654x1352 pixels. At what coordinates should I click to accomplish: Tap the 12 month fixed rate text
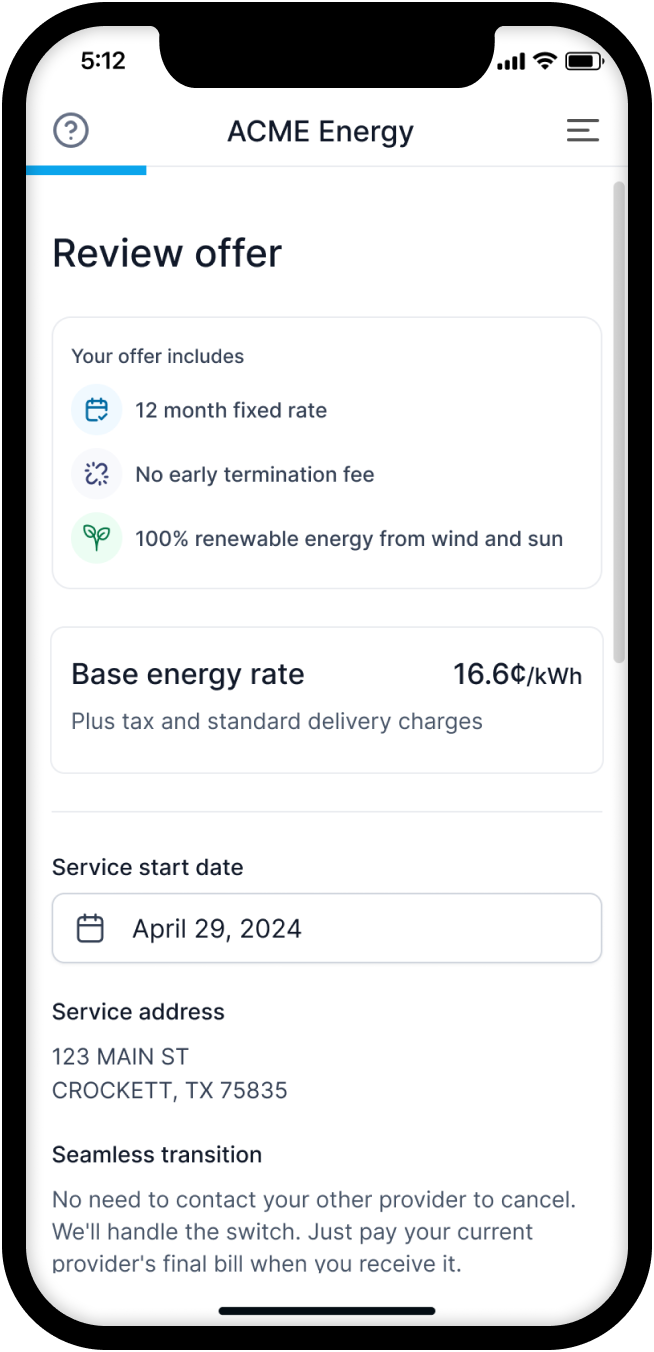tap(231, 410)
